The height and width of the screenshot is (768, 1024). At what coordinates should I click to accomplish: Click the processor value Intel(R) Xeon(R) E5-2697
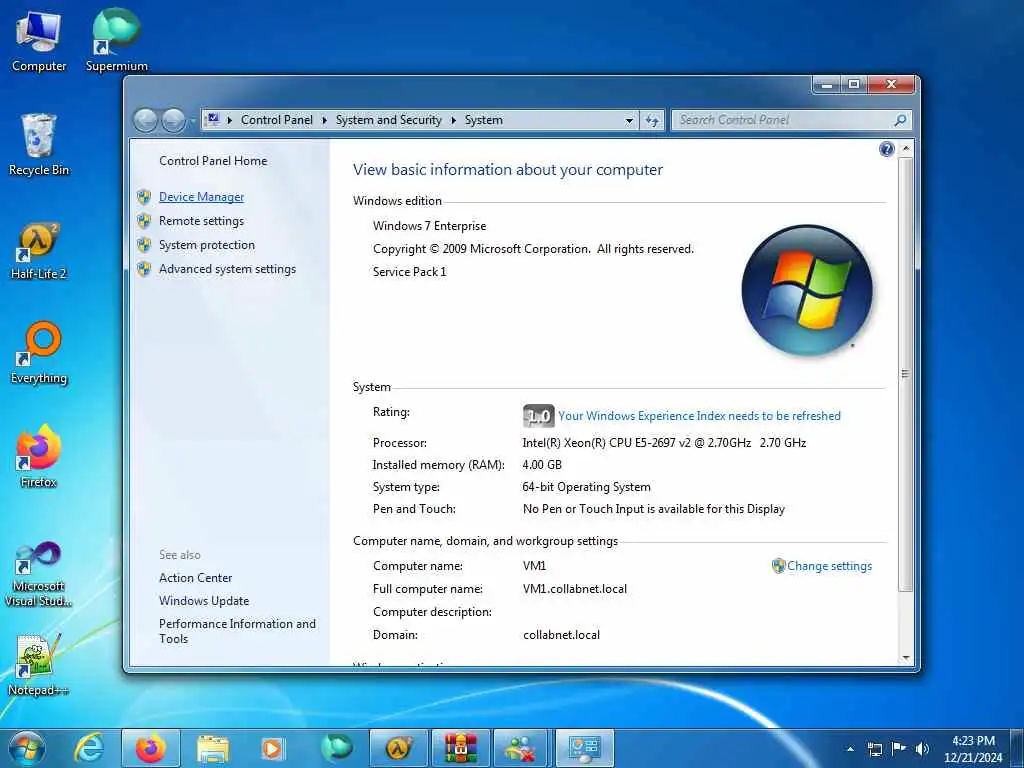(x=664, y=443)
